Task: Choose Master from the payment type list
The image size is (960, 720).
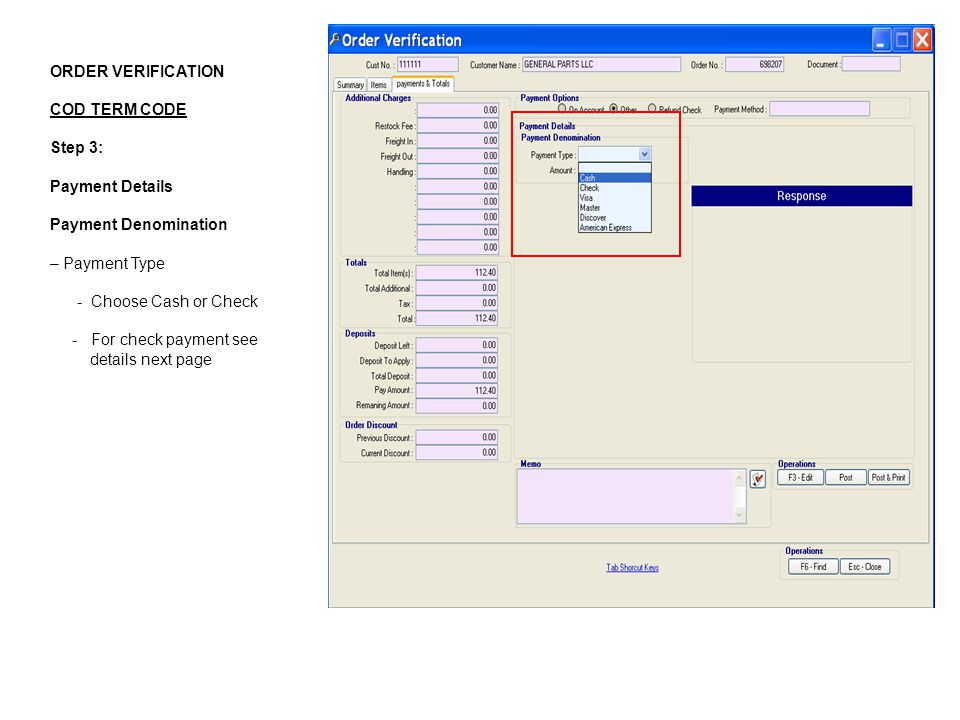Action: (x=615, y=208)
